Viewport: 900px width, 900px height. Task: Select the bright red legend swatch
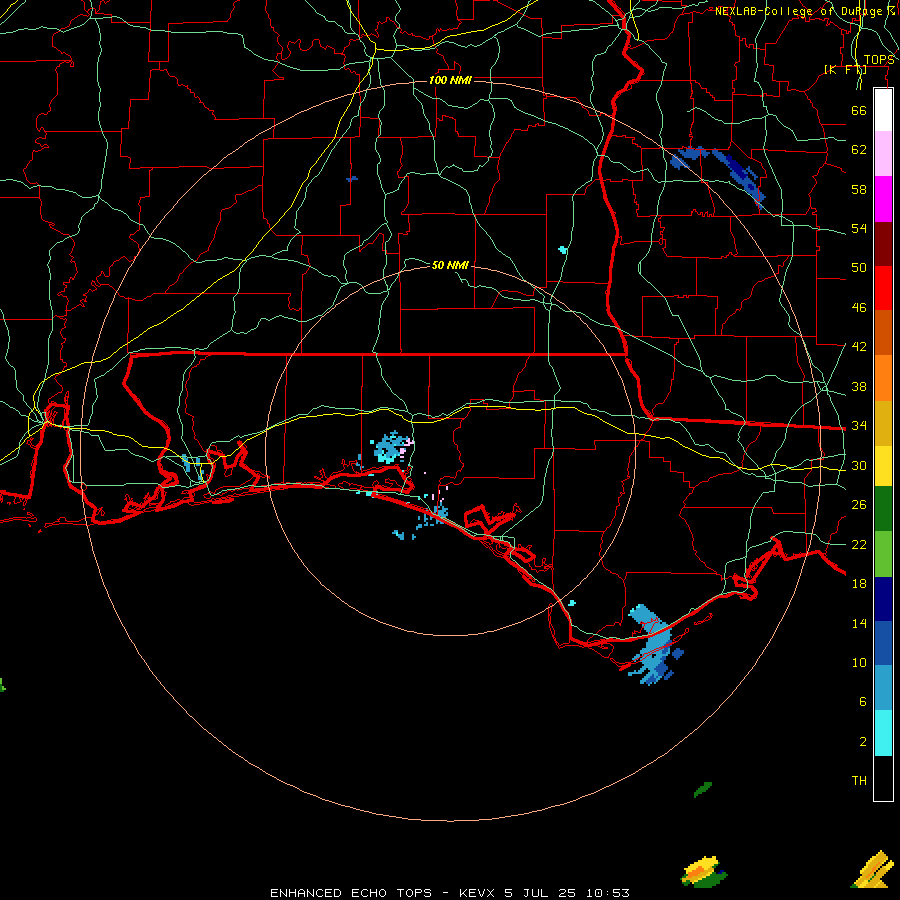(x=883, y=288)
